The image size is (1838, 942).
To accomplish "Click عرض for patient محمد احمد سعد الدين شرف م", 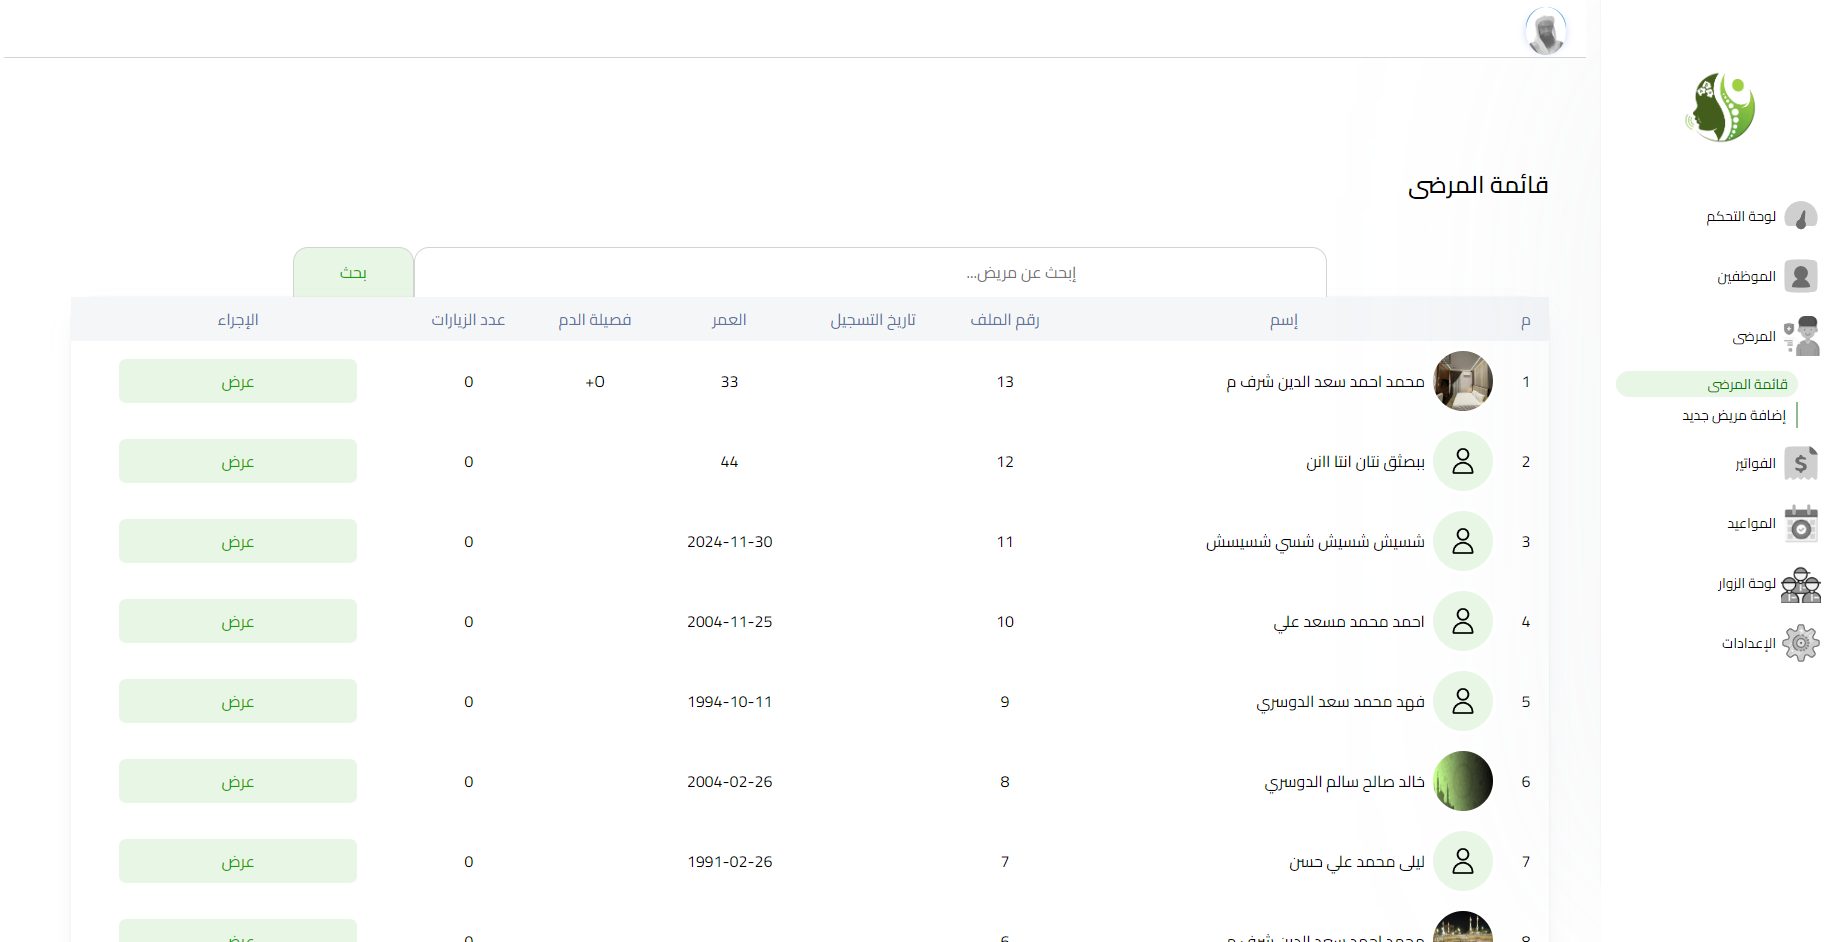I will (x=237, y=381).
